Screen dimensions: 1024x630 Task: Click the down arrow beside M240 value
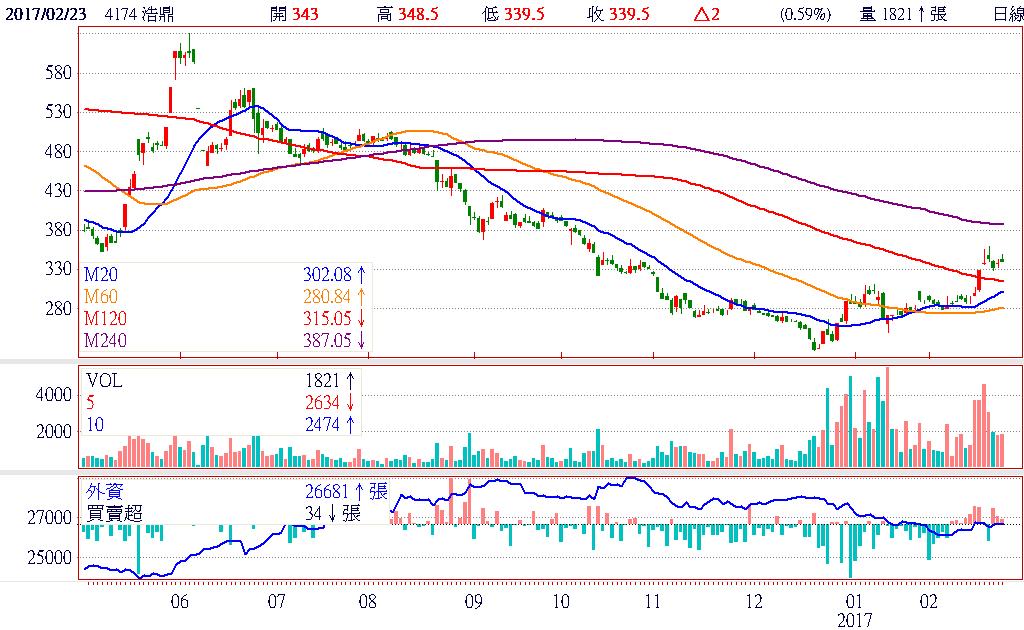361,341
